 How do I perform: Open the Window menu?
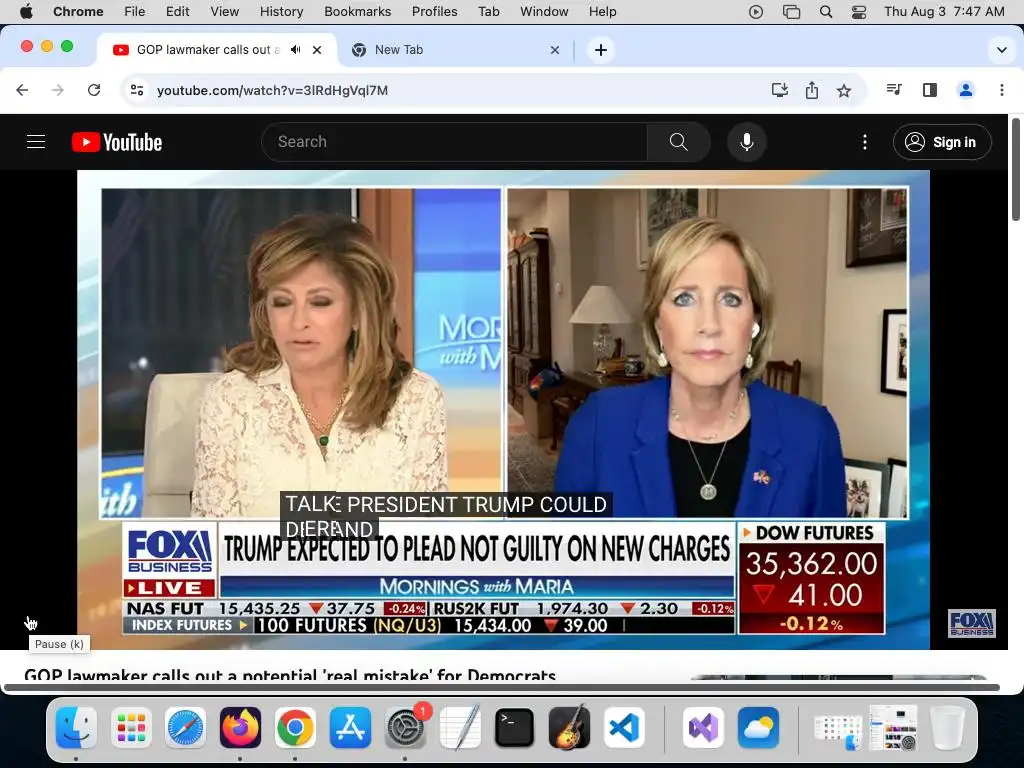click(544, 11)
